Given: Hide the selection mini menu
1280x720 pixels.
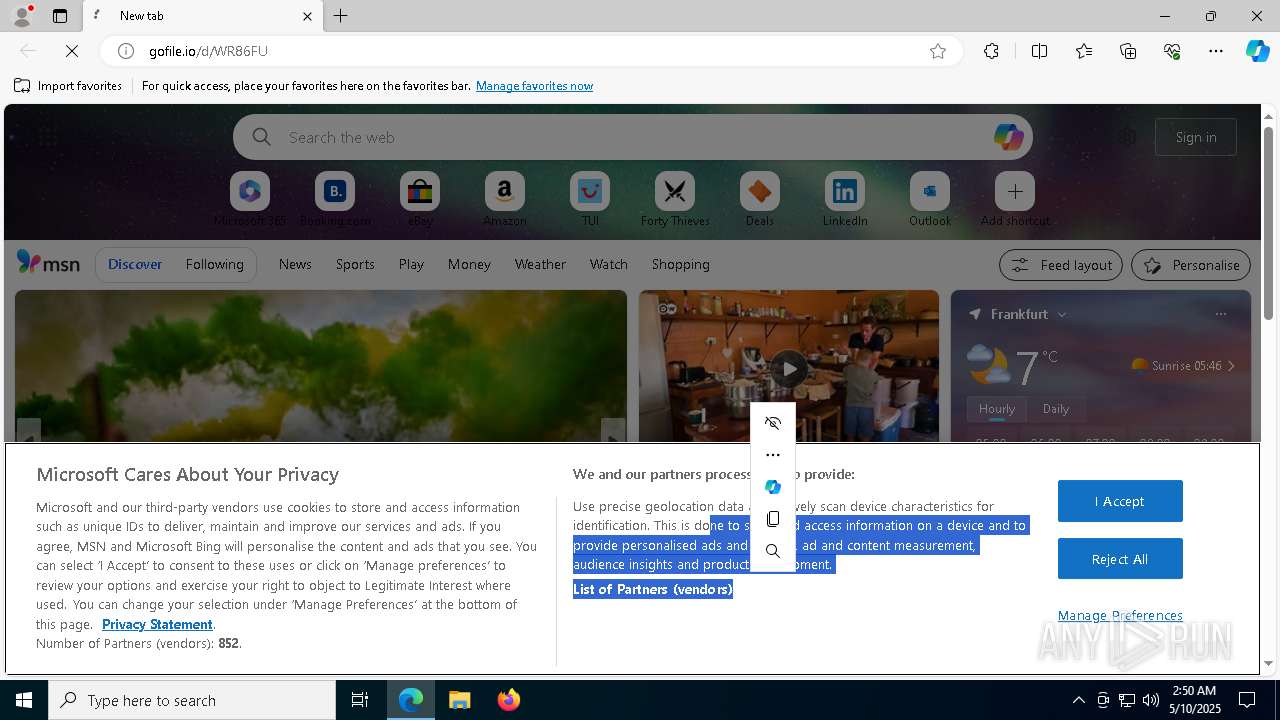Looking at the screenshot, I should click(x=772, y=423).
